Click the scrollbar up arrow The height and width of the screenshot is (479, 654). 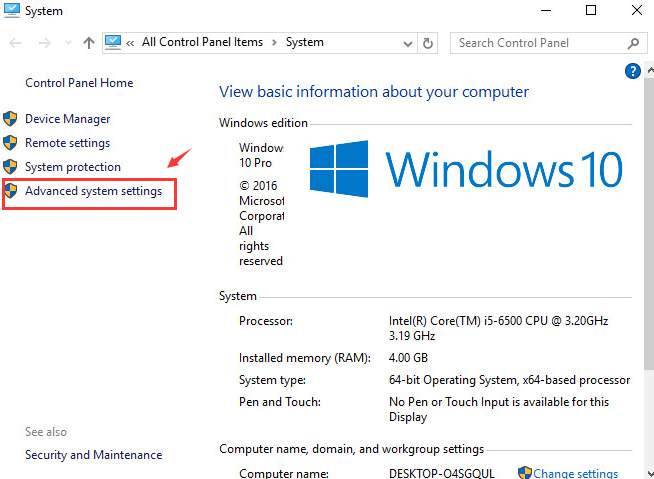(x=650, y=70)
